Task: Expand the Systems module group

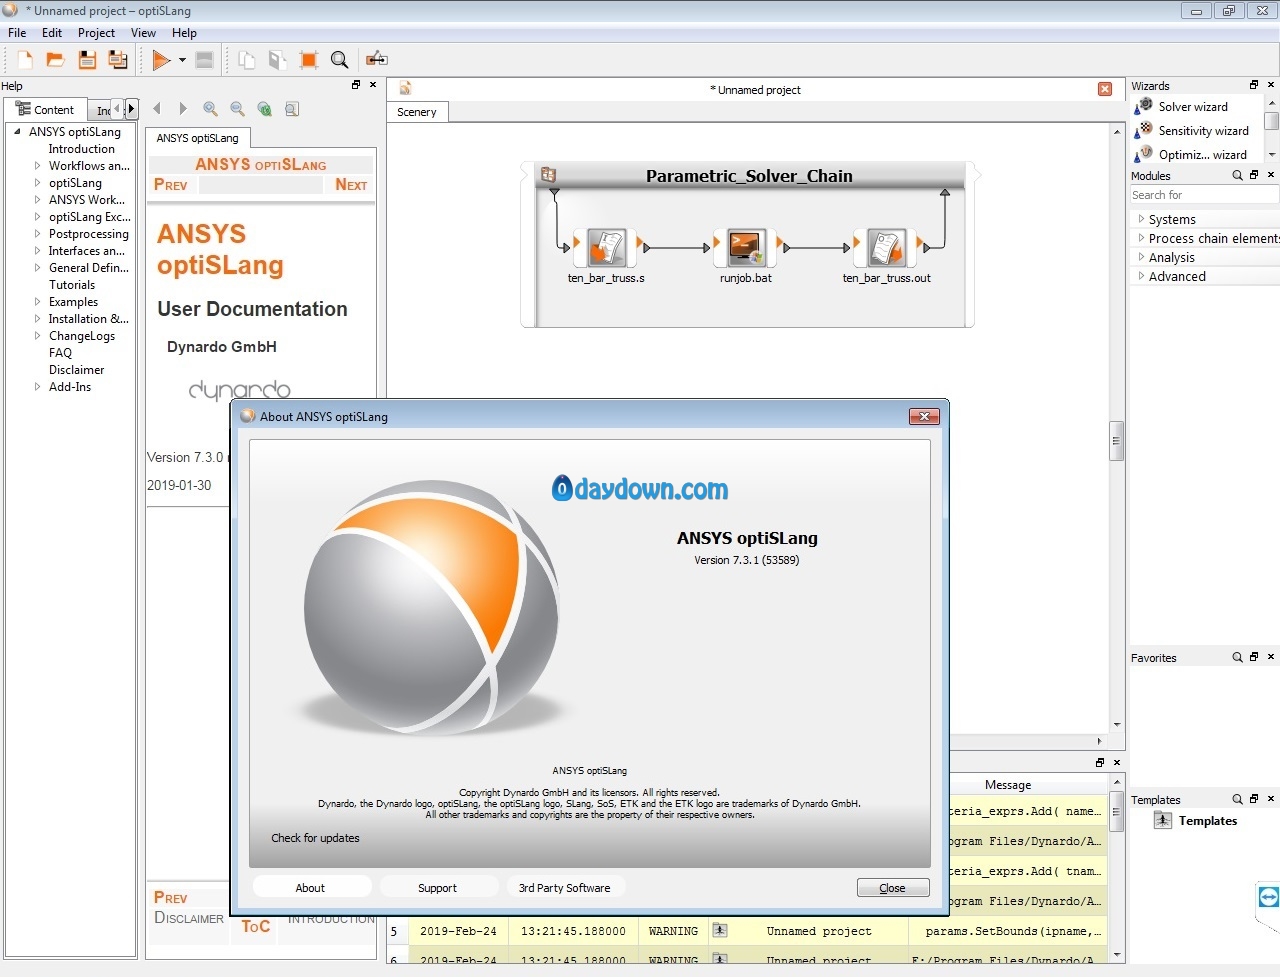Action: tap(1141, 219)
